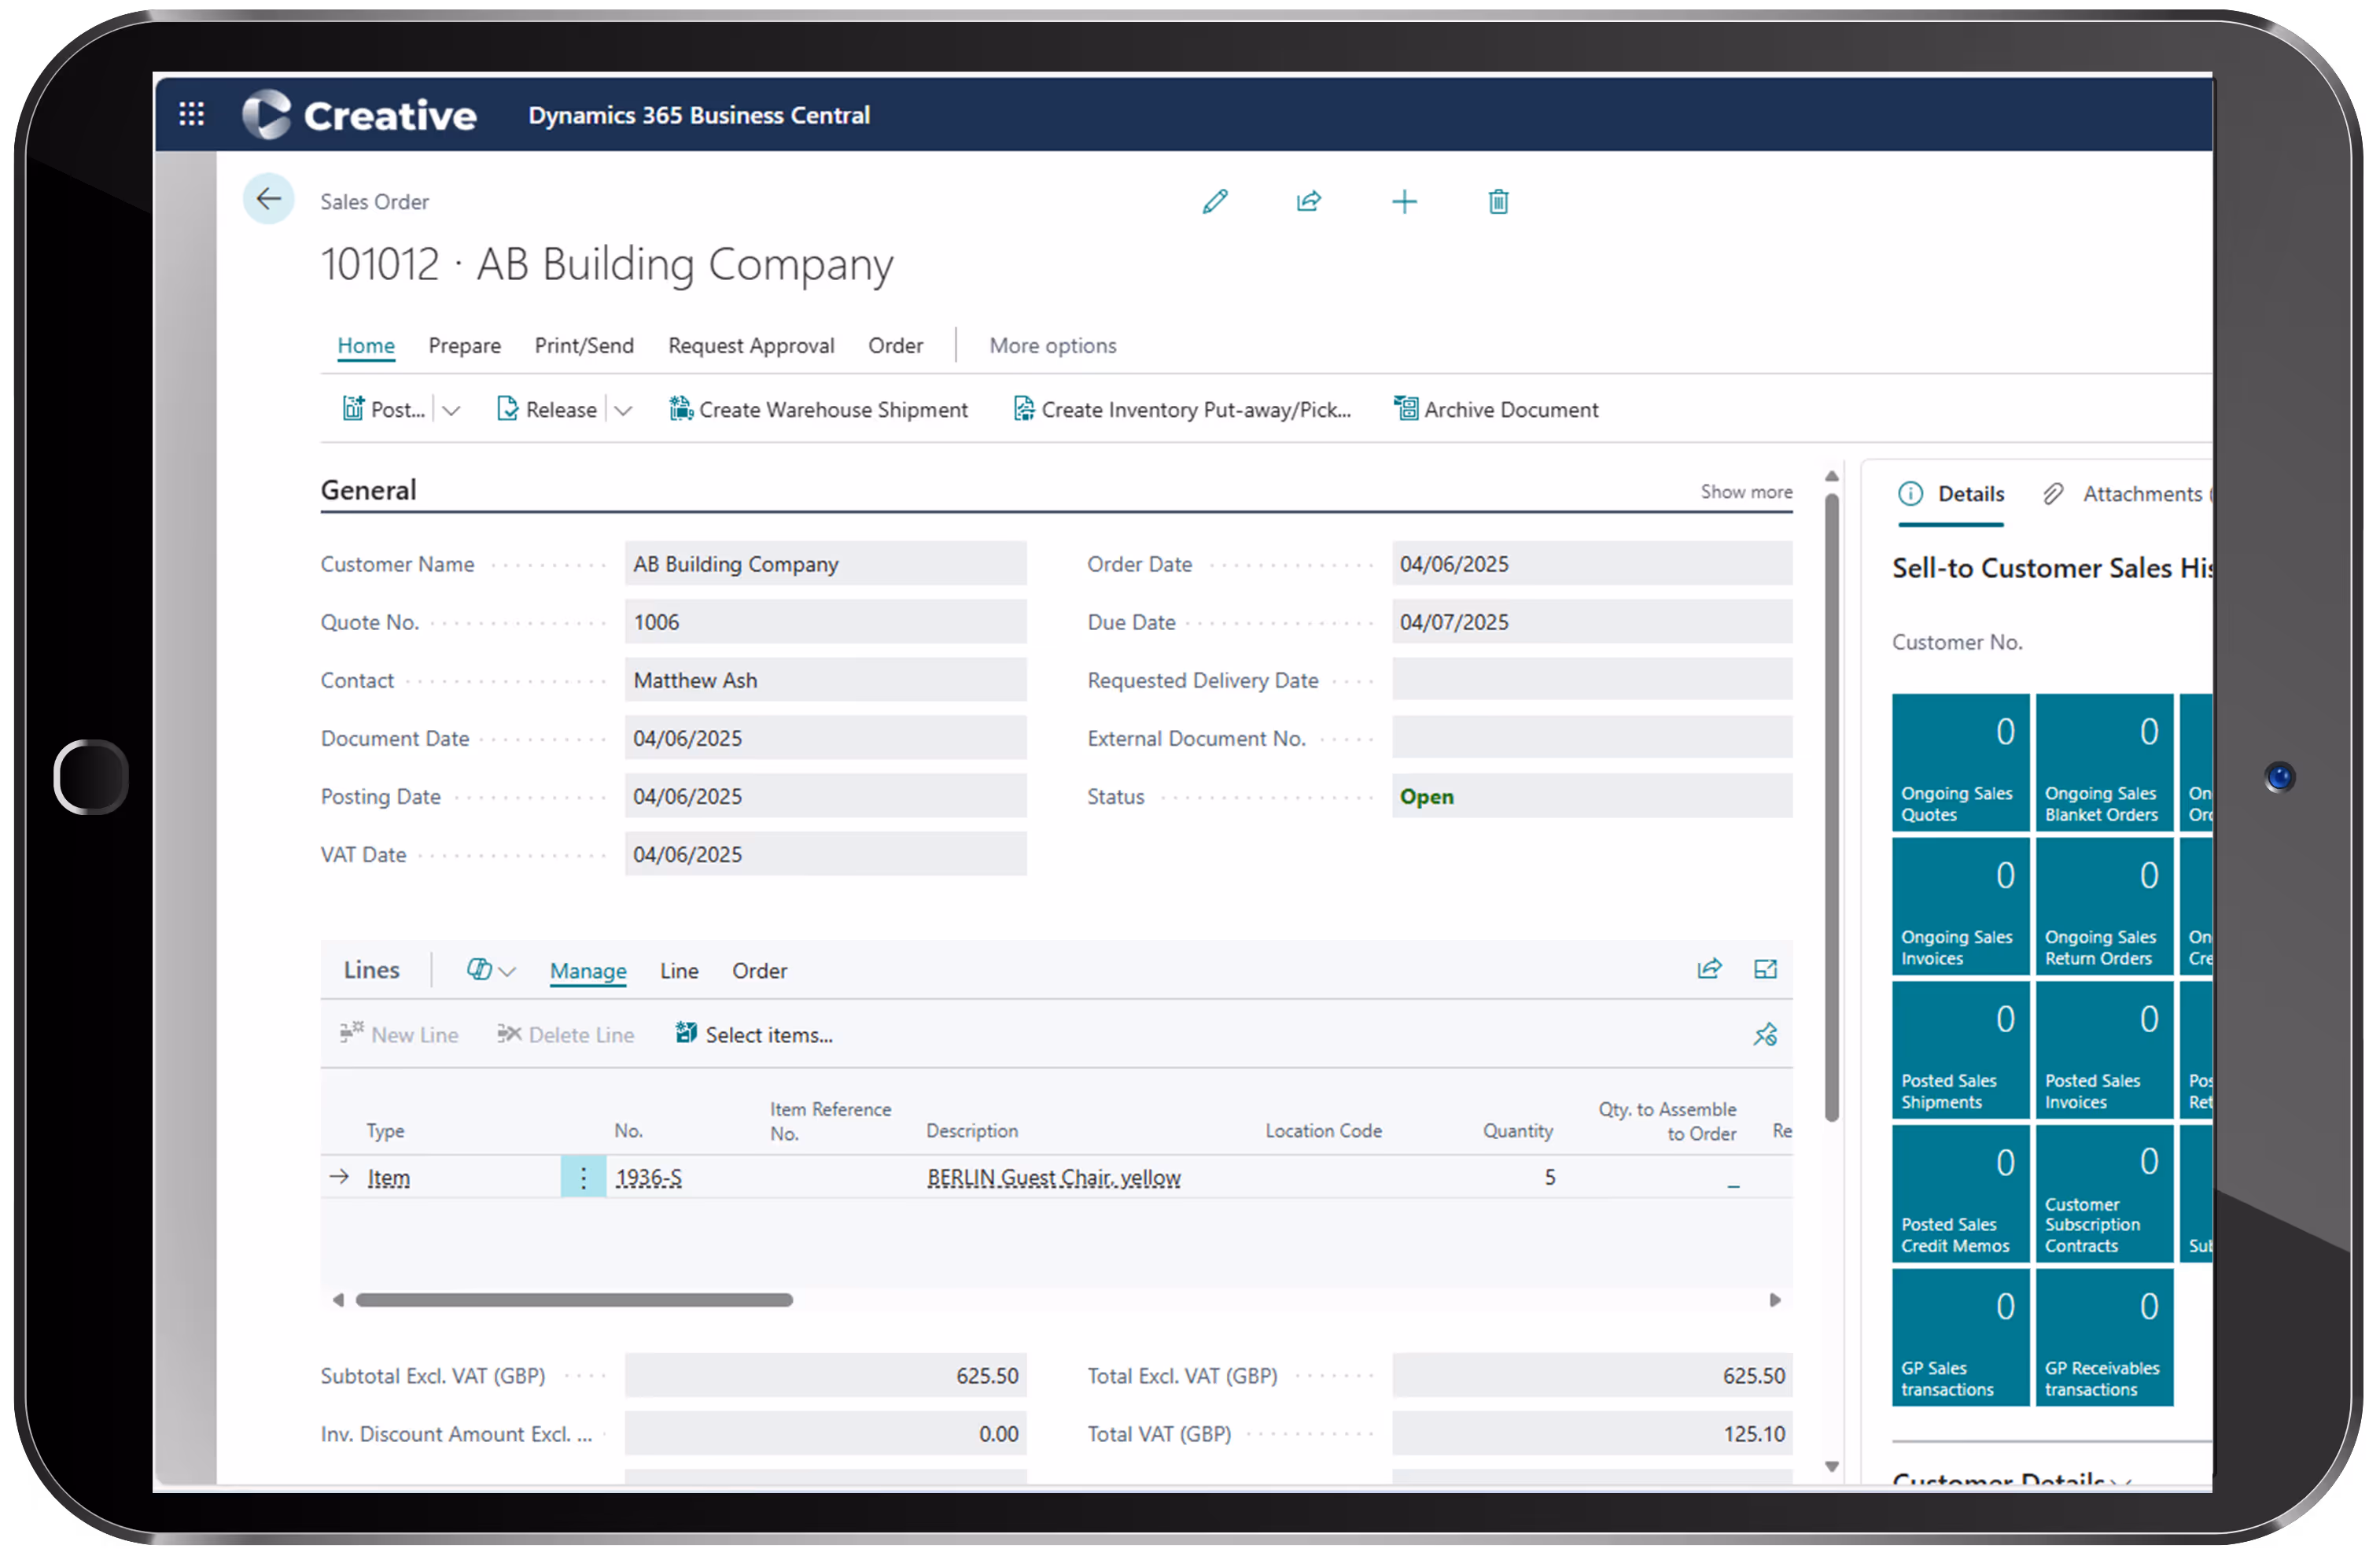The width and height of the screenshot is (2380, 1556).
Task: Click the back arrow button
Action: [268, 200]
